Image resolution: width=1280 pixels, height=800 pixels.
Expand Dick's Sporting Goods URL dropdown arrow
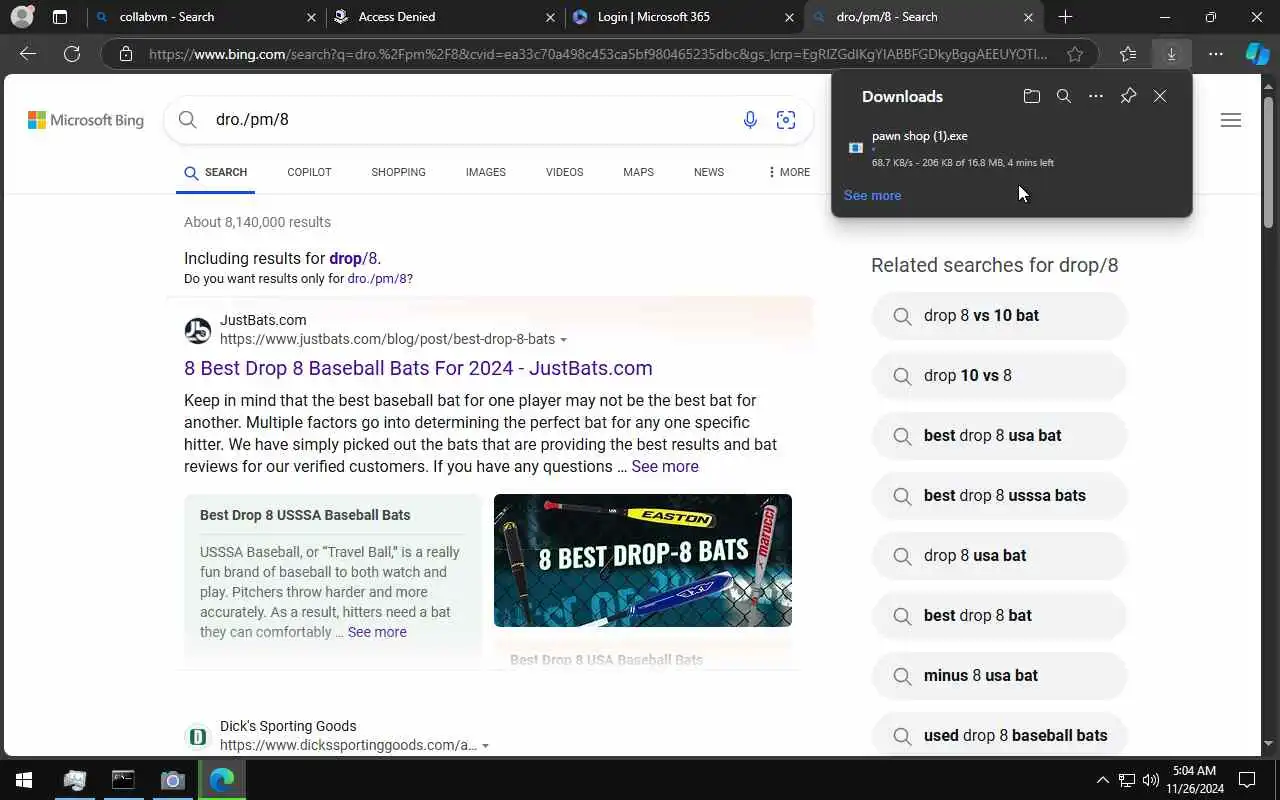[485, 746]
